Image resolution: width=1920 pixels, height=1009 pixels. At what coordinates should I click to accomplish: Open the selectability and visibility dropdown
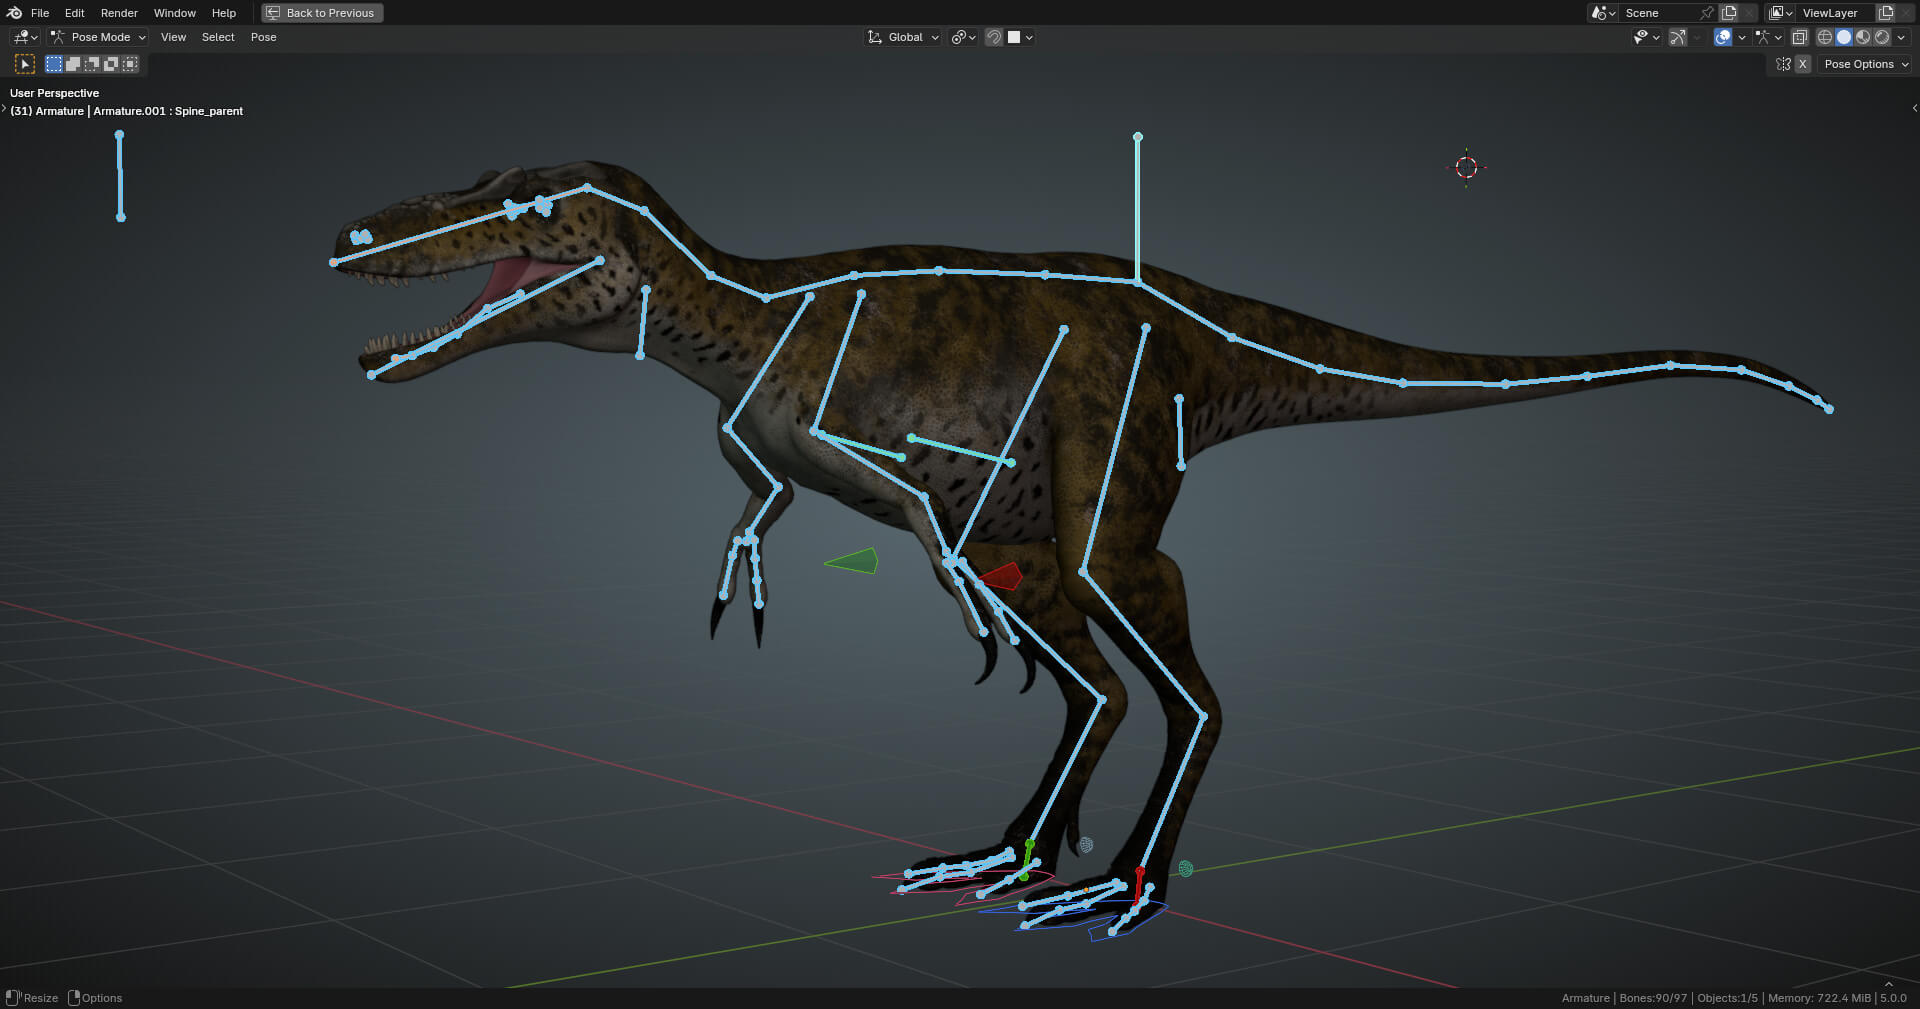(1646, 37)
